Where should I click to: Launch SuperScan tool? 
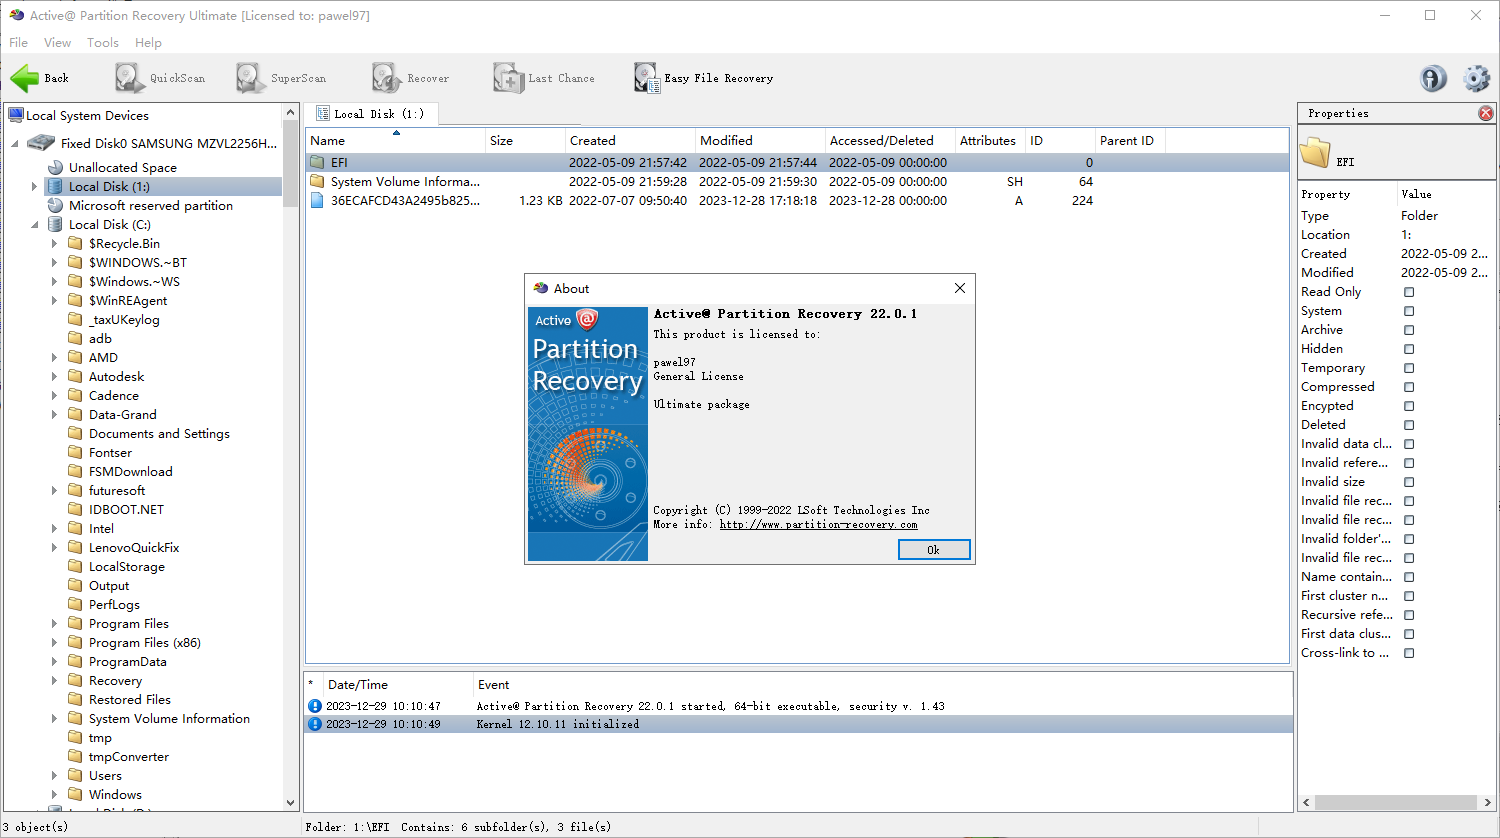[x=281, y=78]
